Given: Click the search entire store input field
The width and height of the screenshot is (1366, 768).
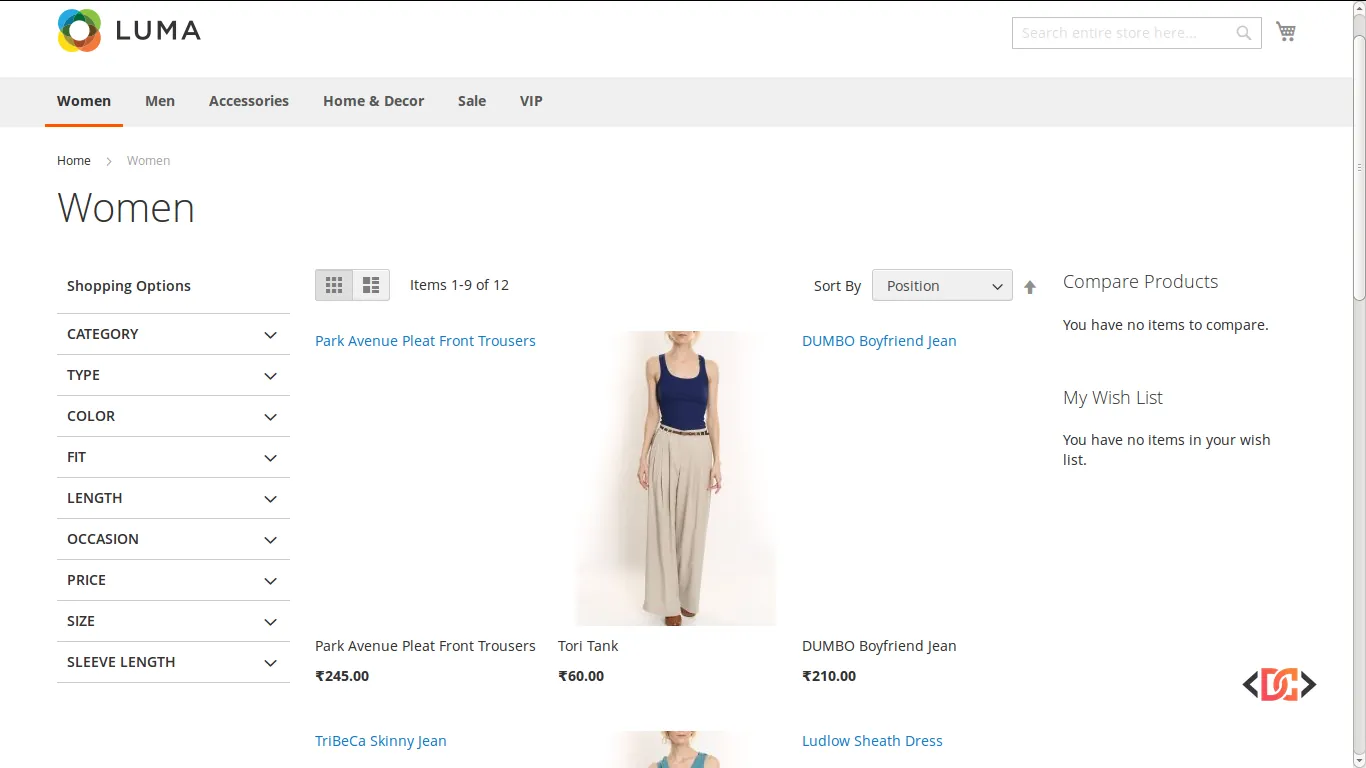Looking at the screenshot, I should point(1120,33).
